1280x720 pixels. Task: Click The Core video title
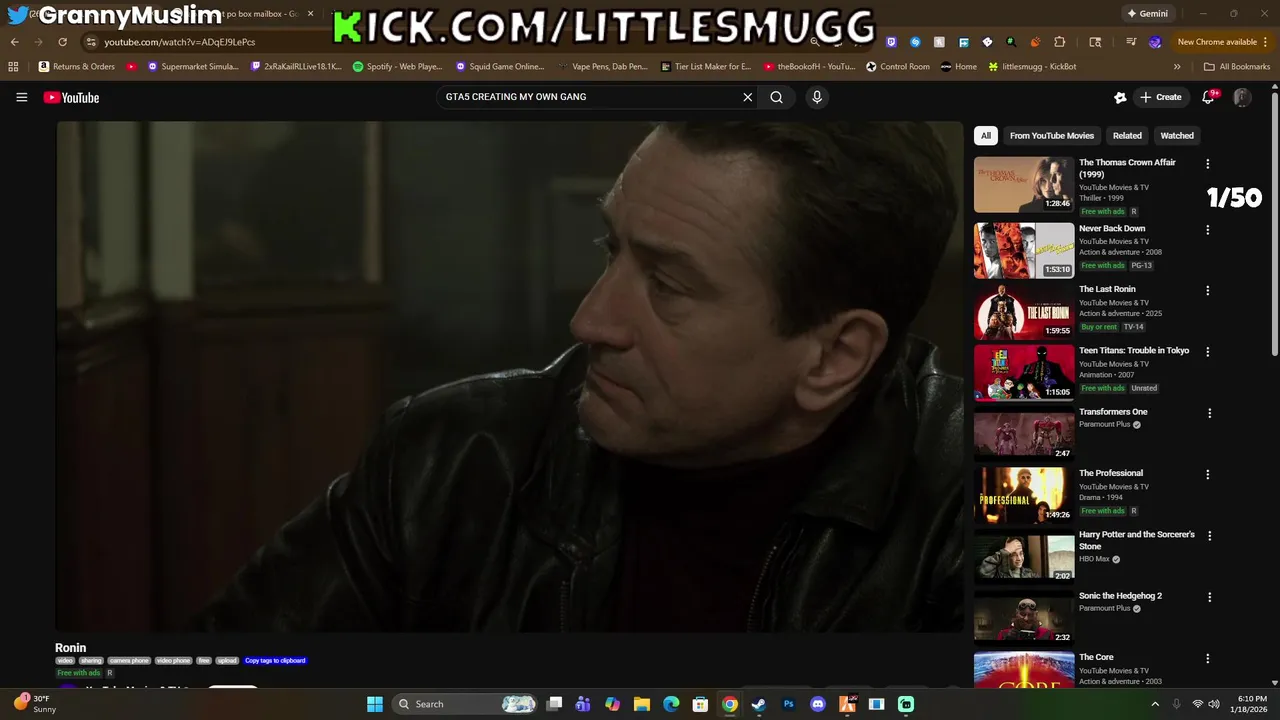(x=1096, y=657)
